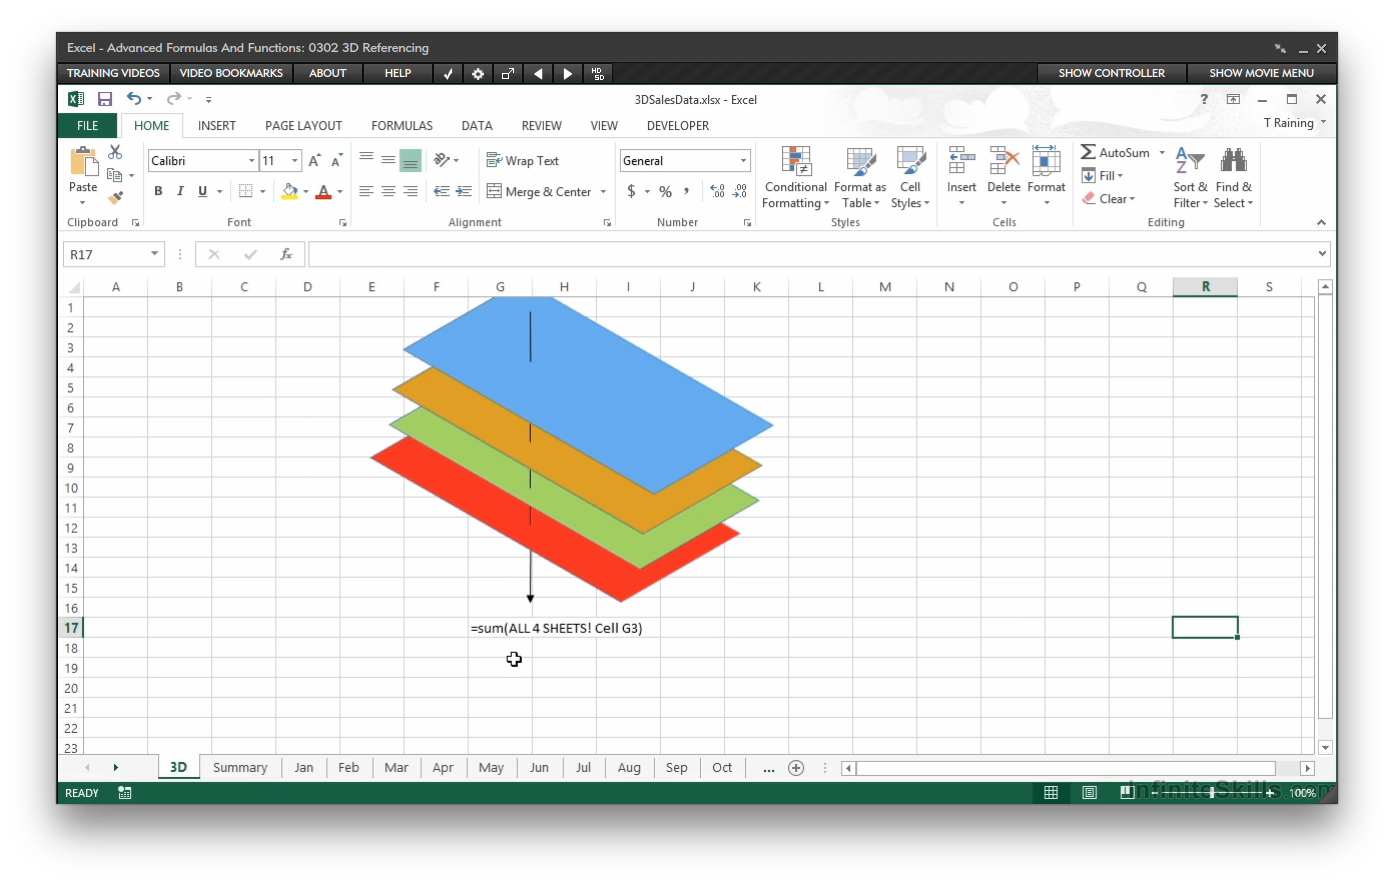Image resolution: width=1394 pixels, height=884 pixels.
Task: Expand the borders dropdown arrow
Action: [263, 191]
